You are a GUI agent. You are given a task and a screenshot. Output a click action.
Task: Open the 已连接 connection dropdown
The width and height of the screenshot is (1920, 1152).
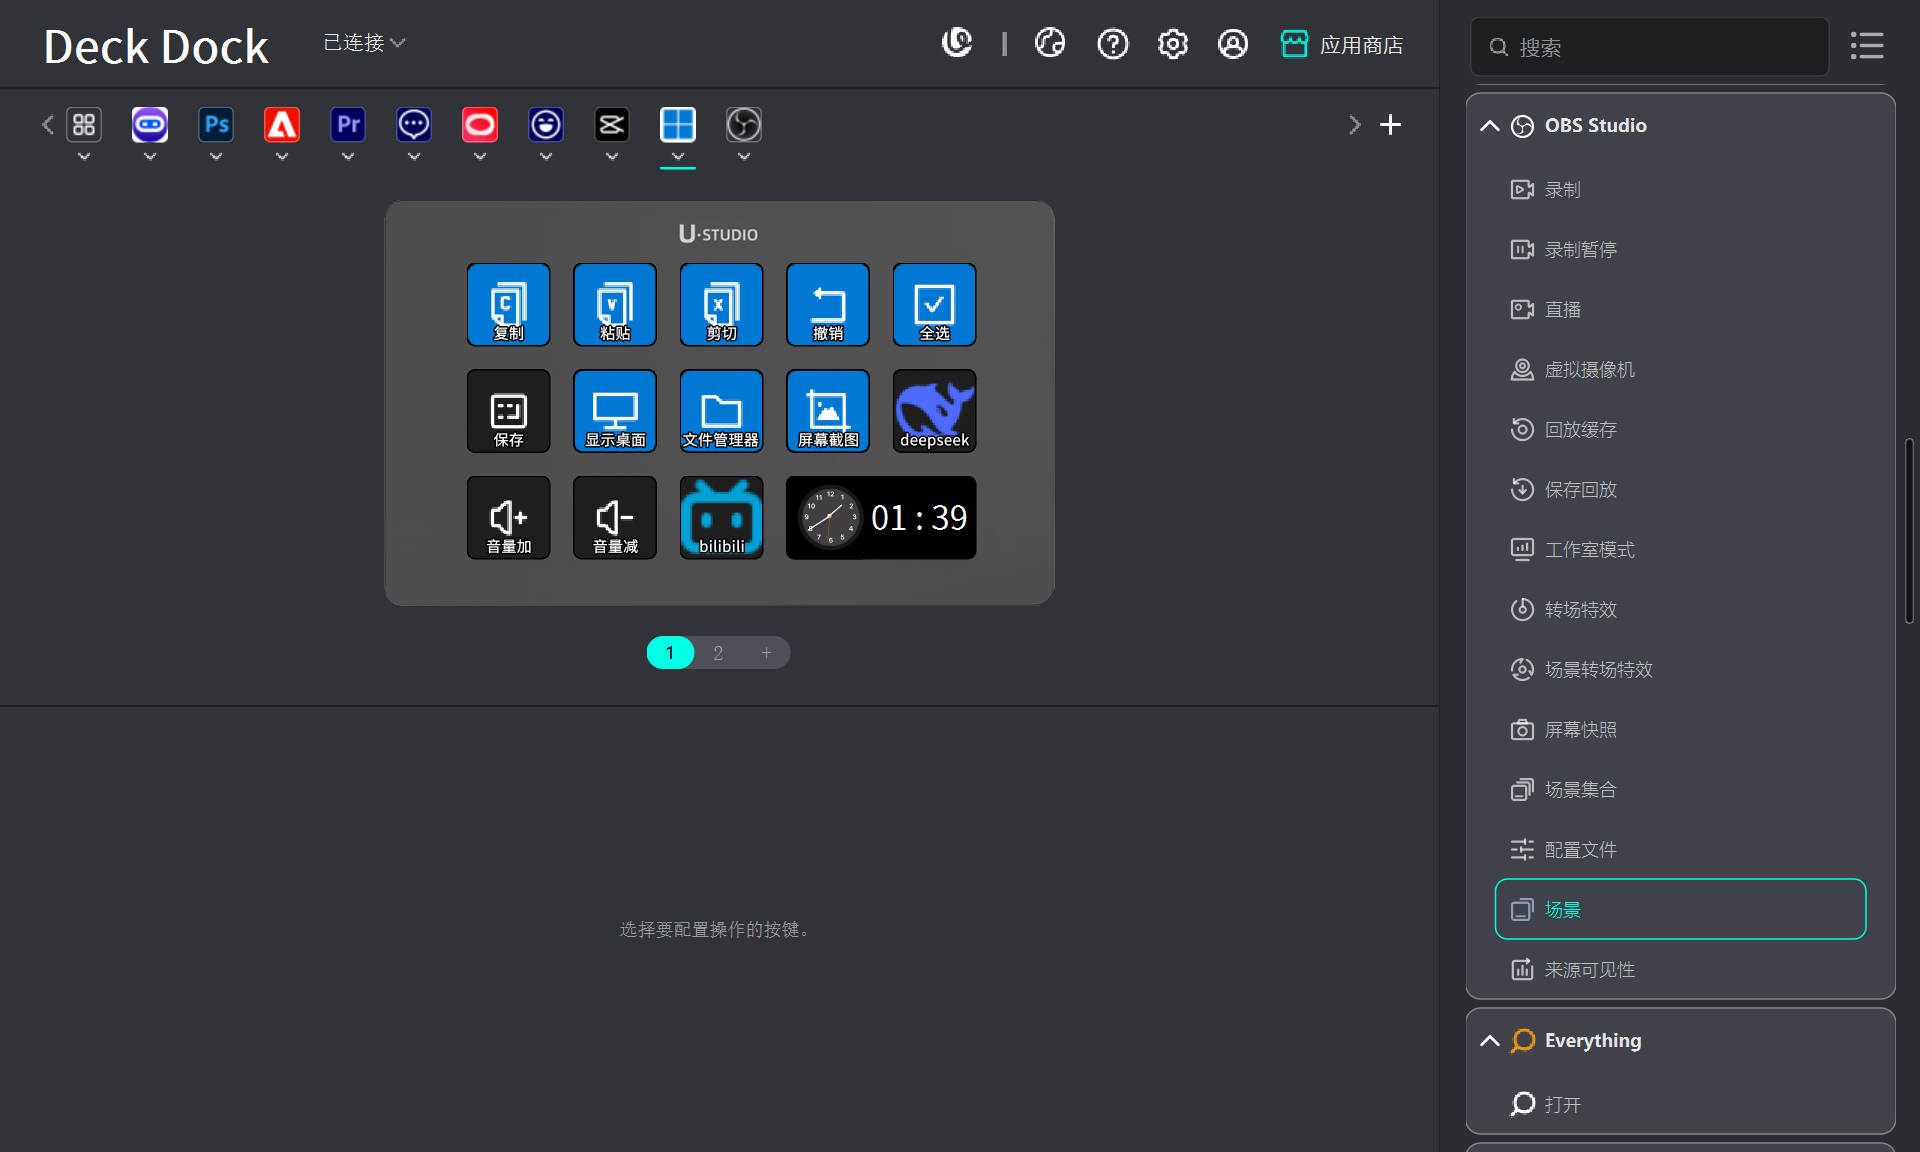pos(364,43)
